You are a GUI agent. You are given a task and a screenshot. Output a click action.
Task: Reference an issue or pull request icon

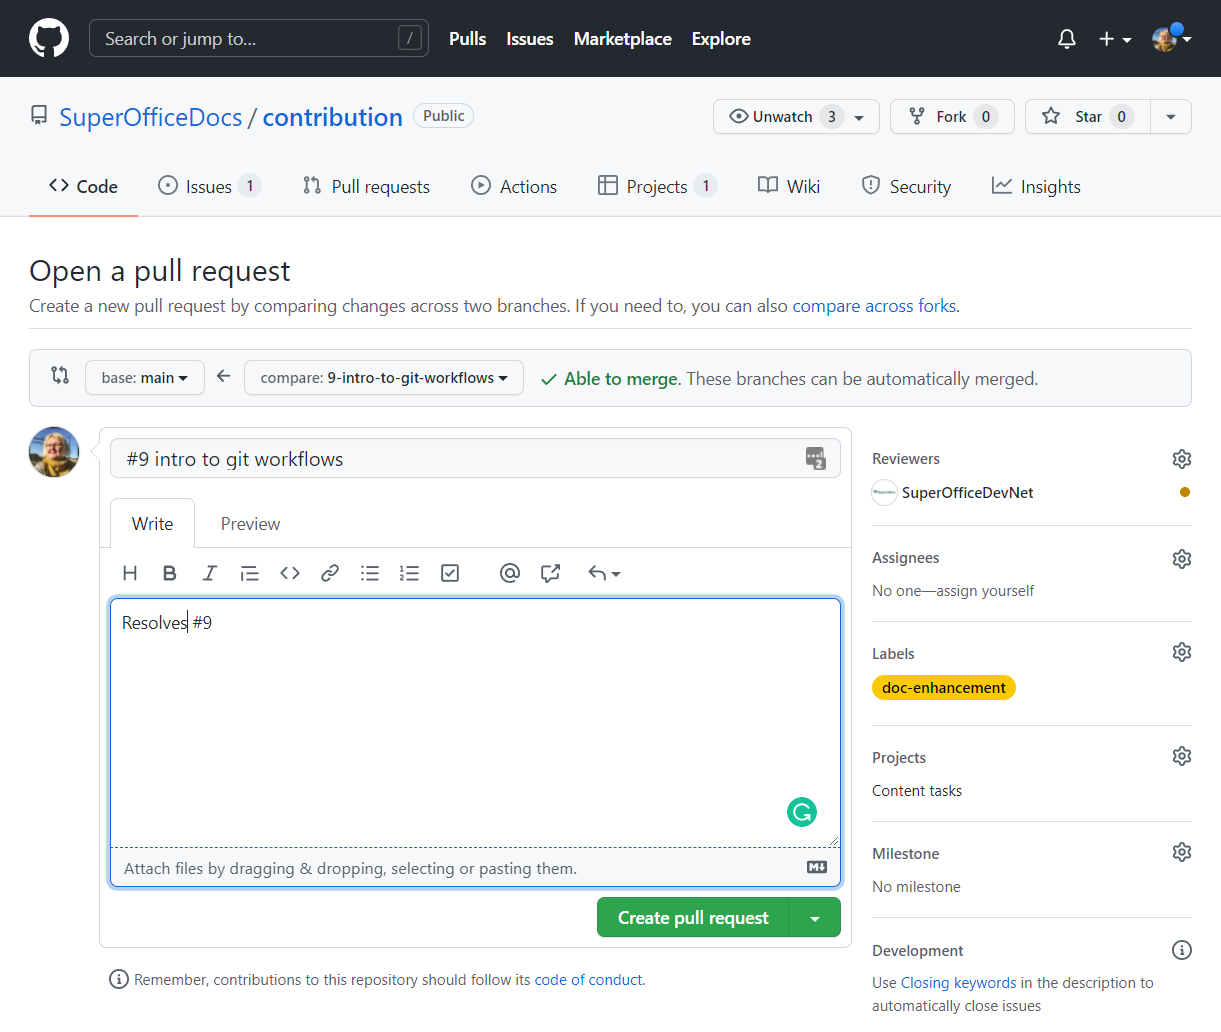click(x=550, y=573)
